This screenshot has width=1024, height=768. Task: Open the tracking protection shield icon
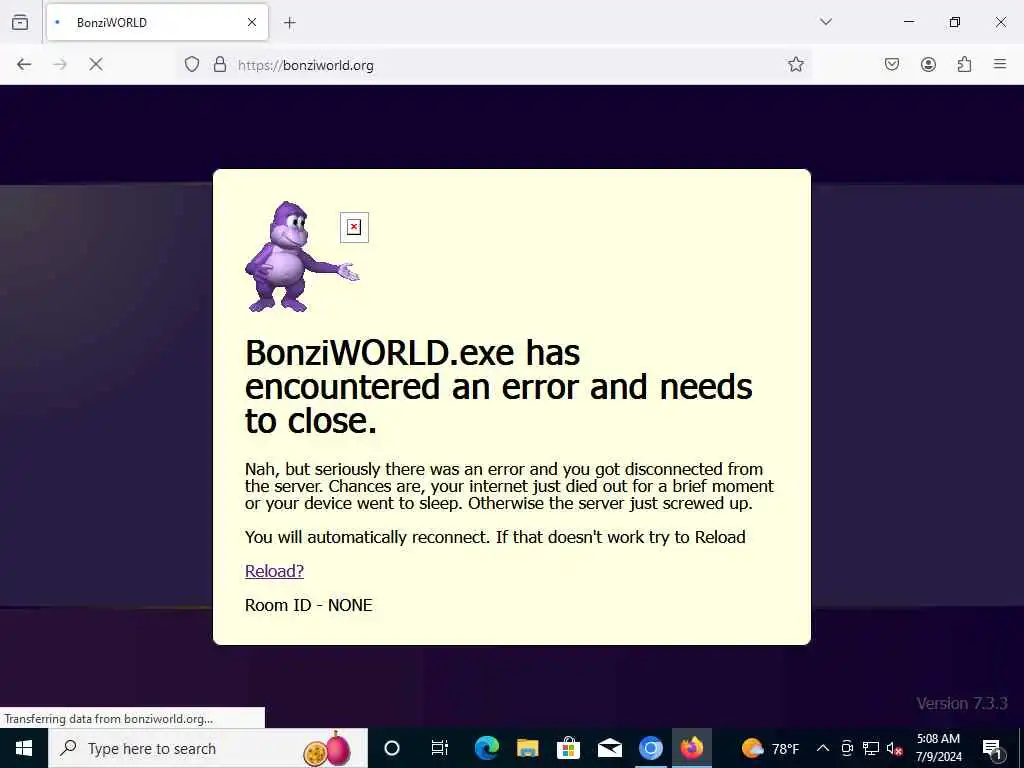pos(191,64)
